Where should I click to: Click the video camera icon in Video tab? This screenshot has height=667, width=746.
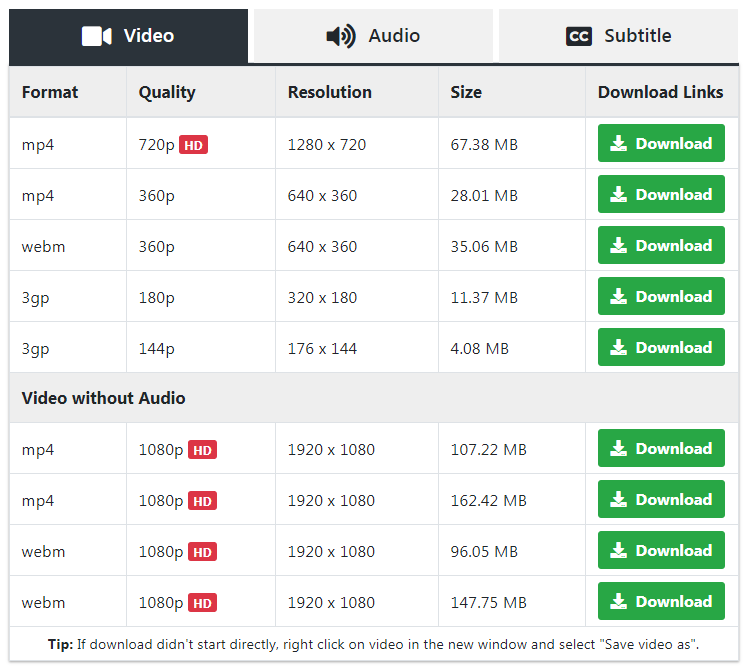coord(96,36)
